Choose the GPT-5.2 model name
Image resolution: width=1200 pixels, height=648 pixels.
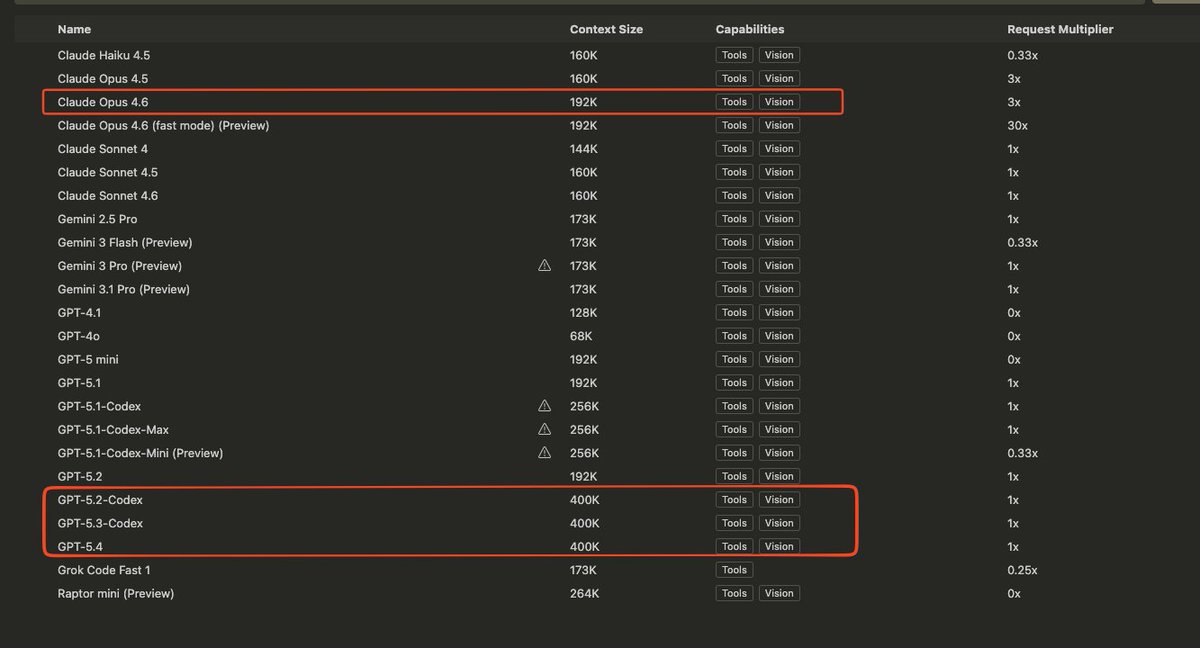80,476
